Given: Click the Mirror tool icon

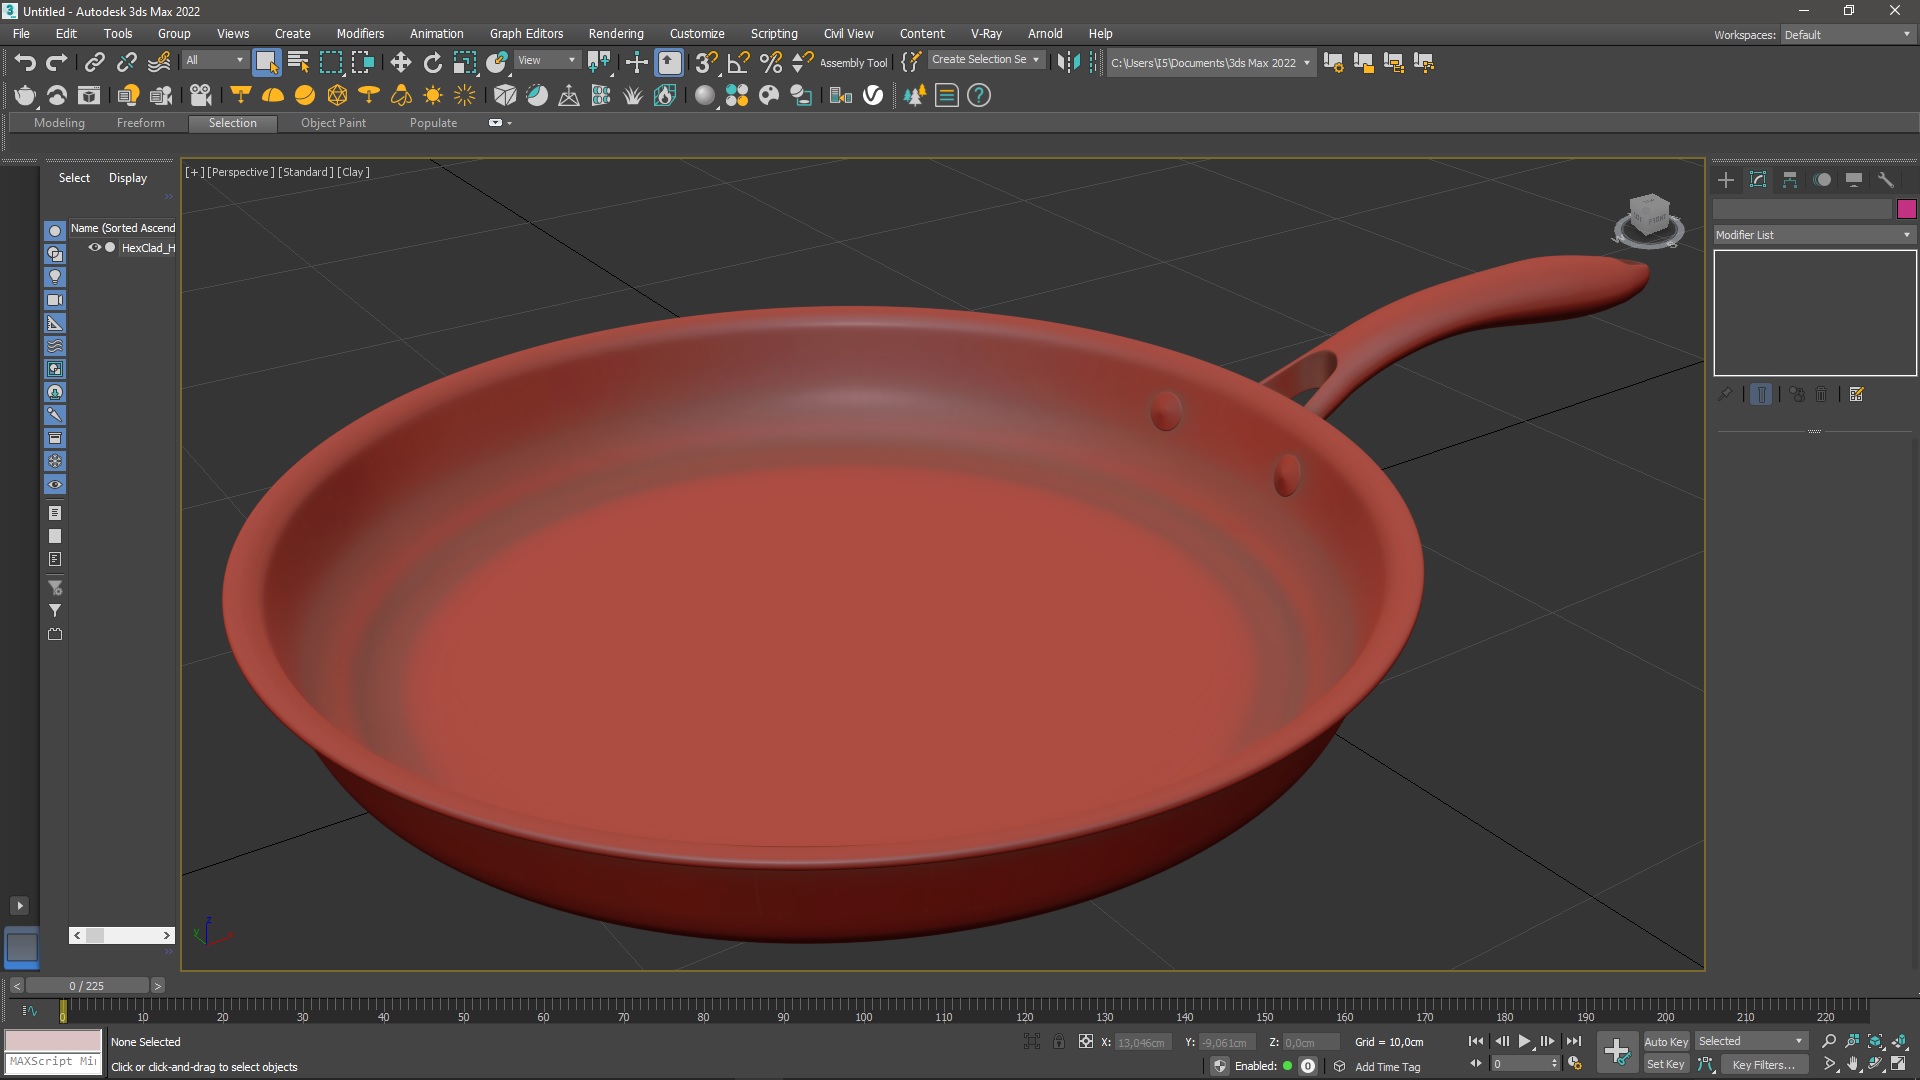Looking at the screenshot, I should pyautogui.click(x=1068, y=63).
